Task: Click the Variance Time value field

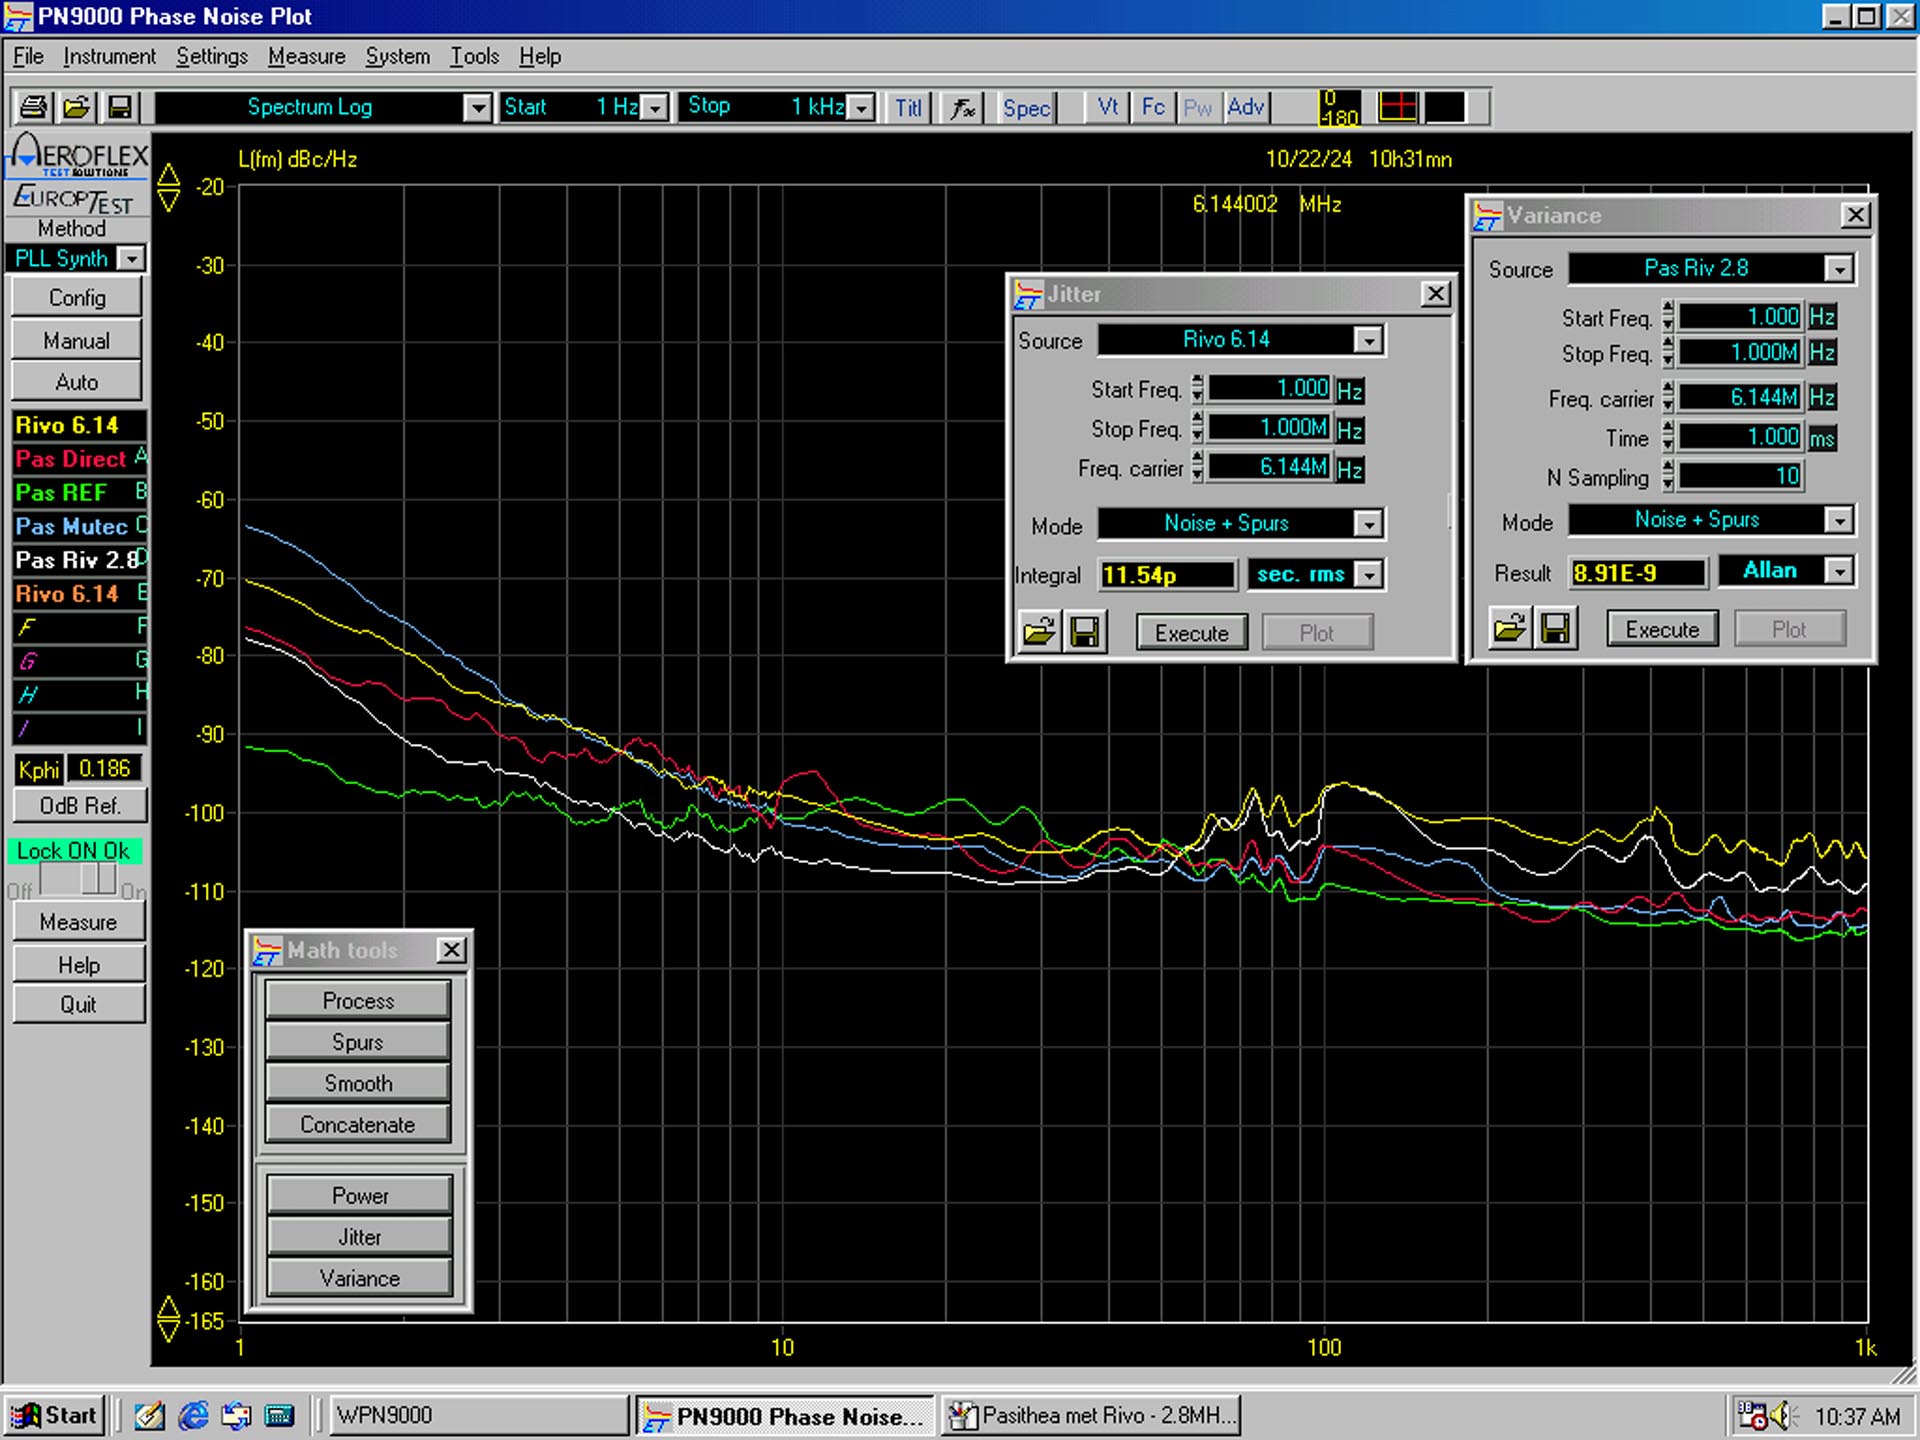Action: [x=1740, y=437]
